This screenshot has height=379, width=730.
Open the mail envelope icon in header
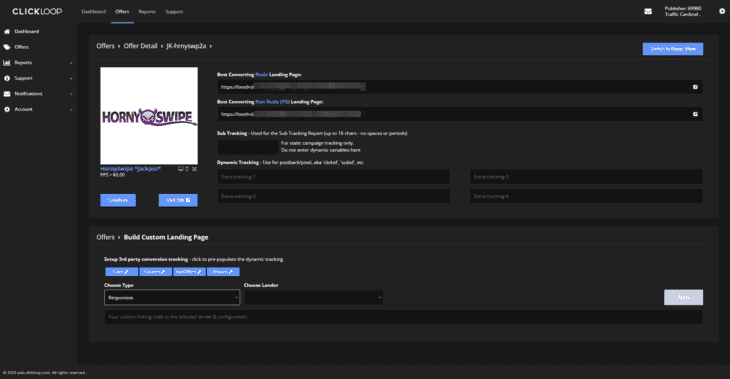pyautogui.click(x=648, y=11)
